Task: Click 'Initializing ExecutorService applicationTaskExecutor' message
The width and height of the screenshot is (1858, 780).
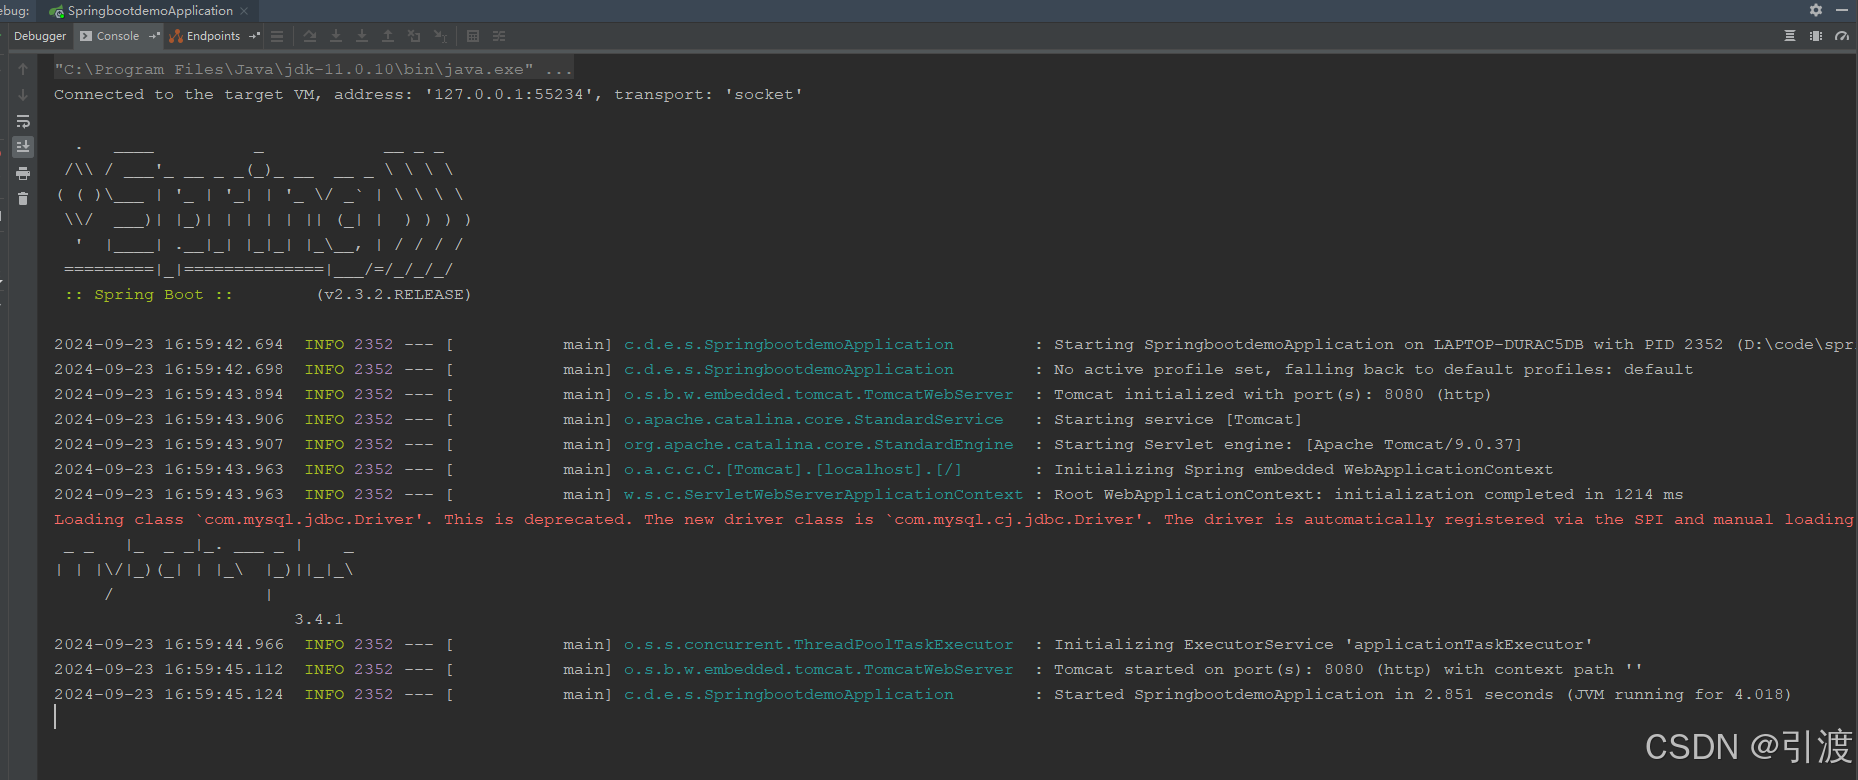Action: point(1323,645)
